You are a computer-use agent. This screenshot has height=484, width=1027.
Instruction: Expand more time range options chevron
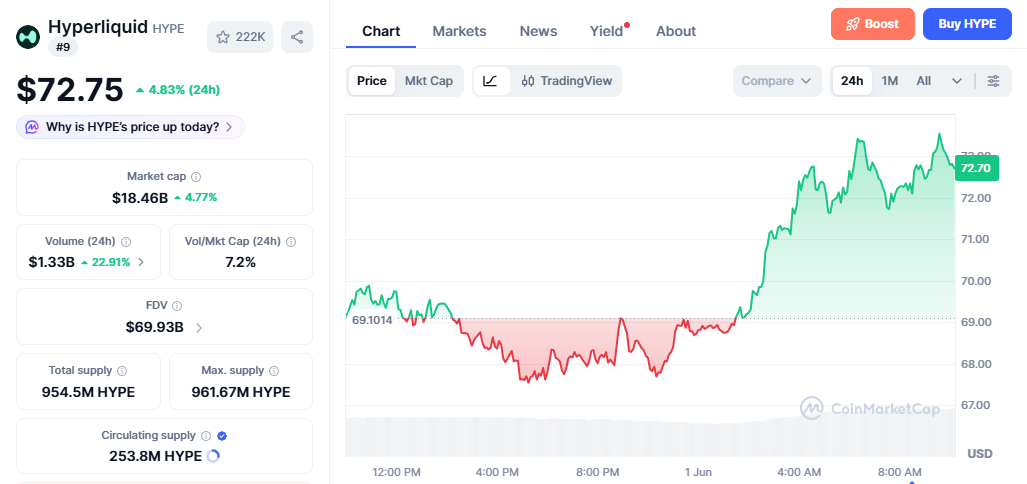(x=957, y=81)
